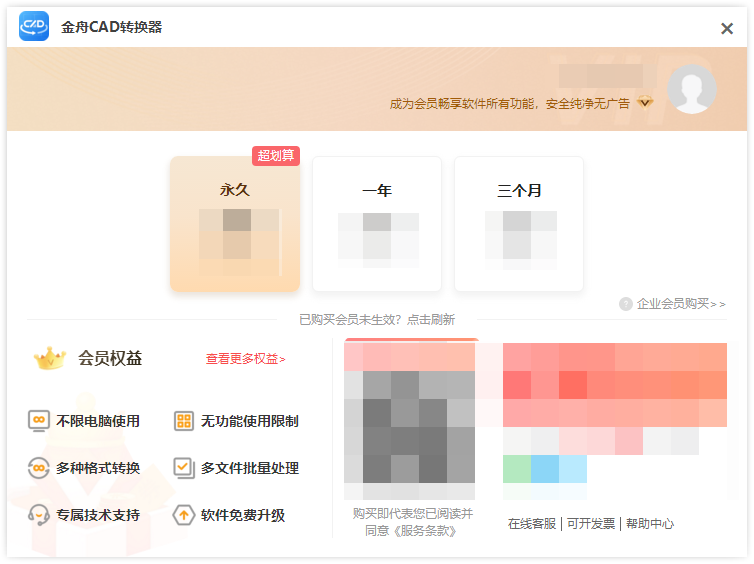Click the 超划算 badge
Viewport: 754px width, 564px height.
point(276,156)
